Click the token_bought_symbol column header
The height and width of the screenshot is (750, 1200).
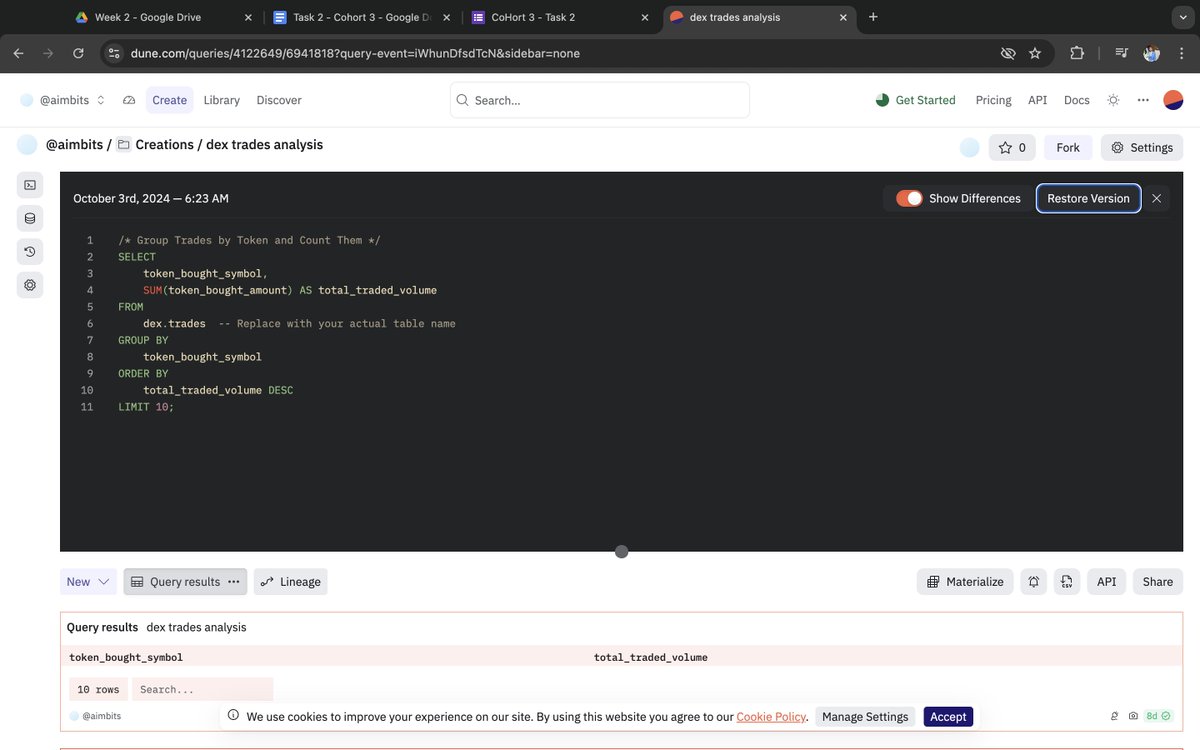[126, 657]
